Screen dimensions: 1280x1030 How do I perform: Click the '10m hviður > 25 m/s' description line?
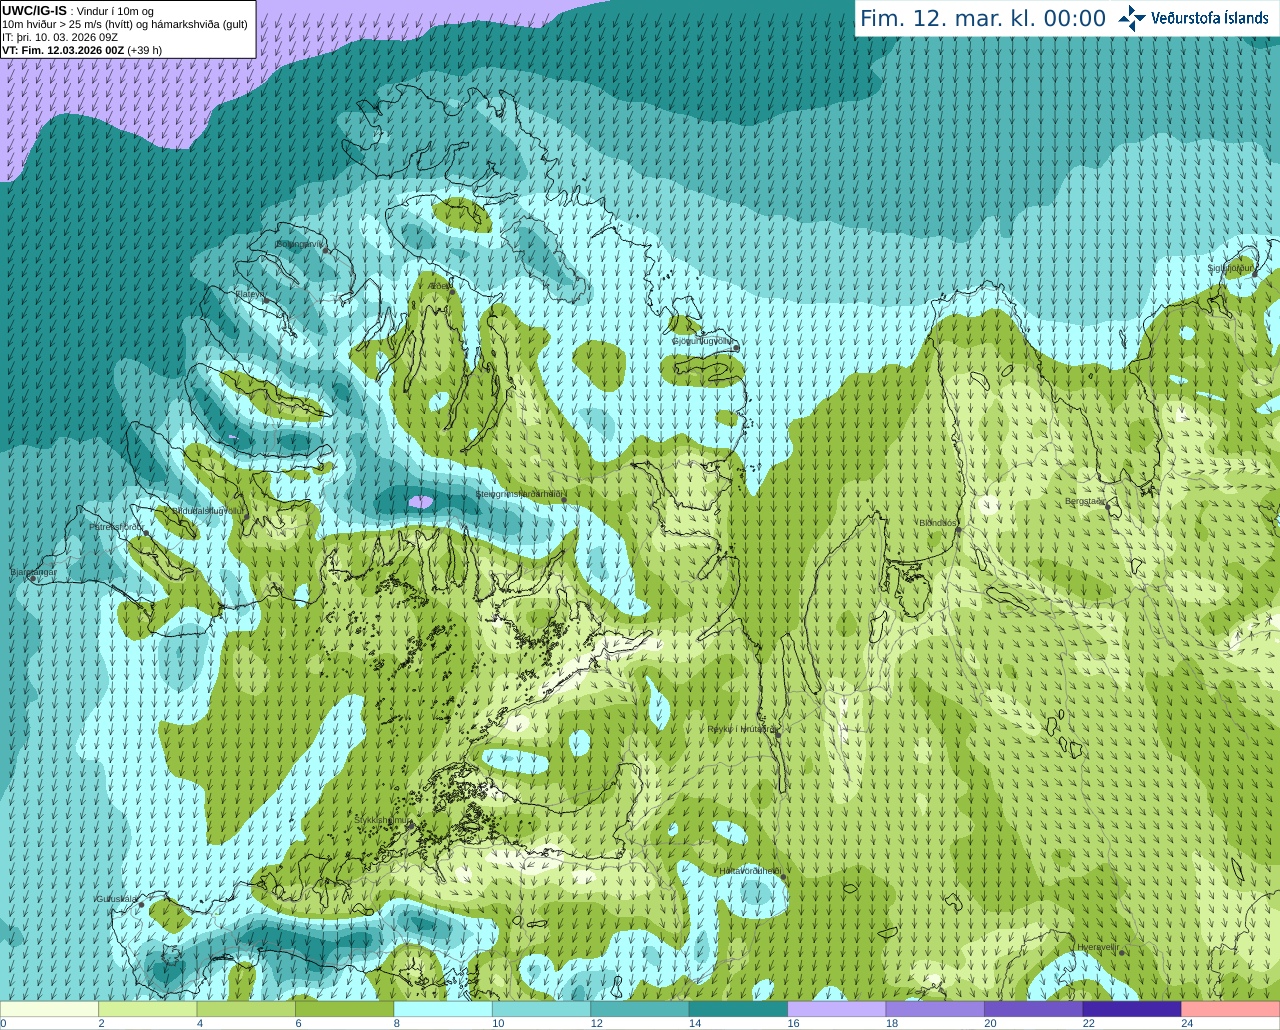[125, 24]
